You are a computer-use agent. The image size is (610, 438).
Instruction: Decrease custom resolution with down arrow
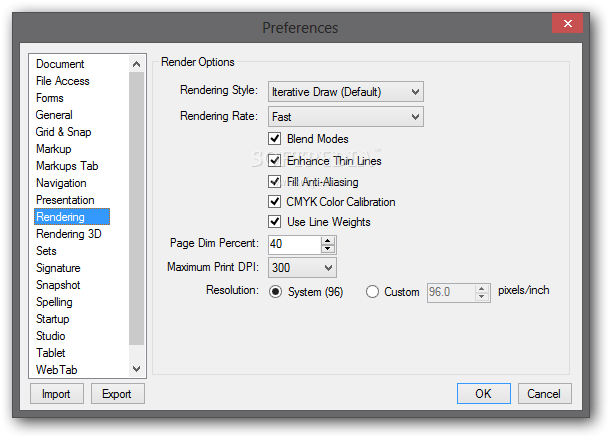pyautogui.click(x=482, y=297)
